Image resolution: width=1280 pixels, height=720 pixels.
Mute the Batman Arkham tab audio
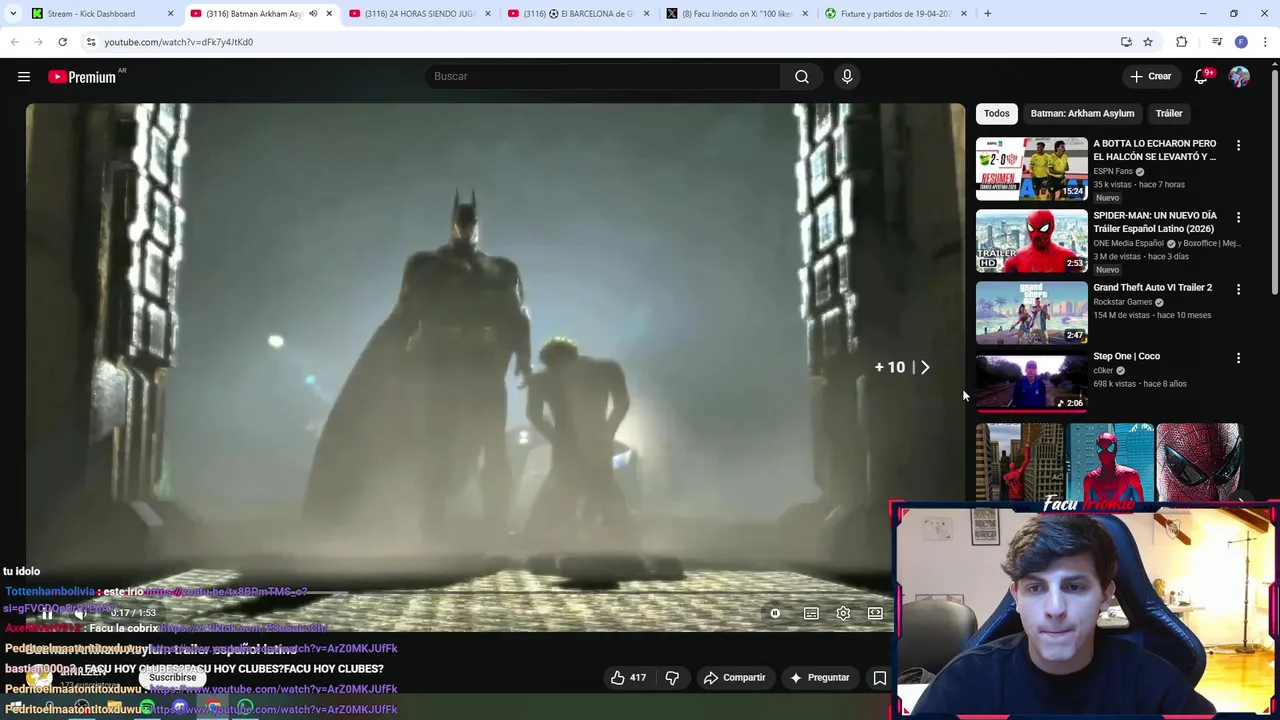(x=313, y=14)
